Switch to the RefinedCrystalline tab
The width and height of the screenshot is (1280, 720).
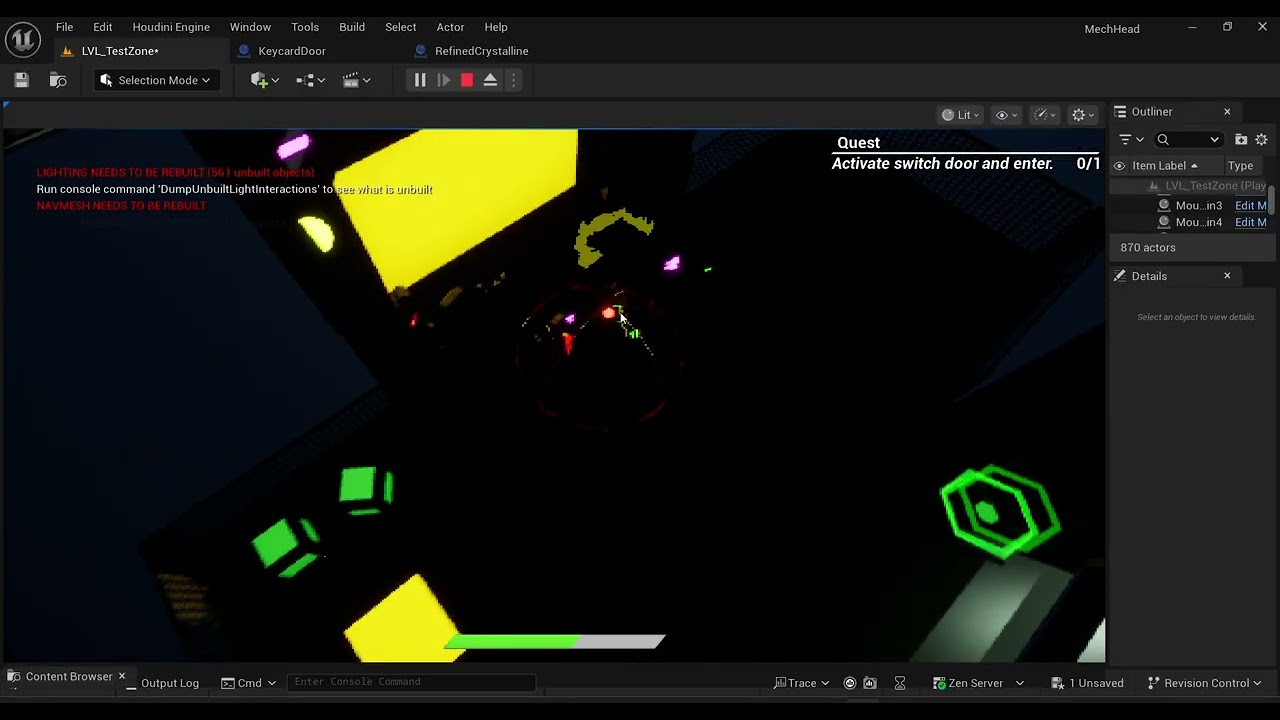482,51
